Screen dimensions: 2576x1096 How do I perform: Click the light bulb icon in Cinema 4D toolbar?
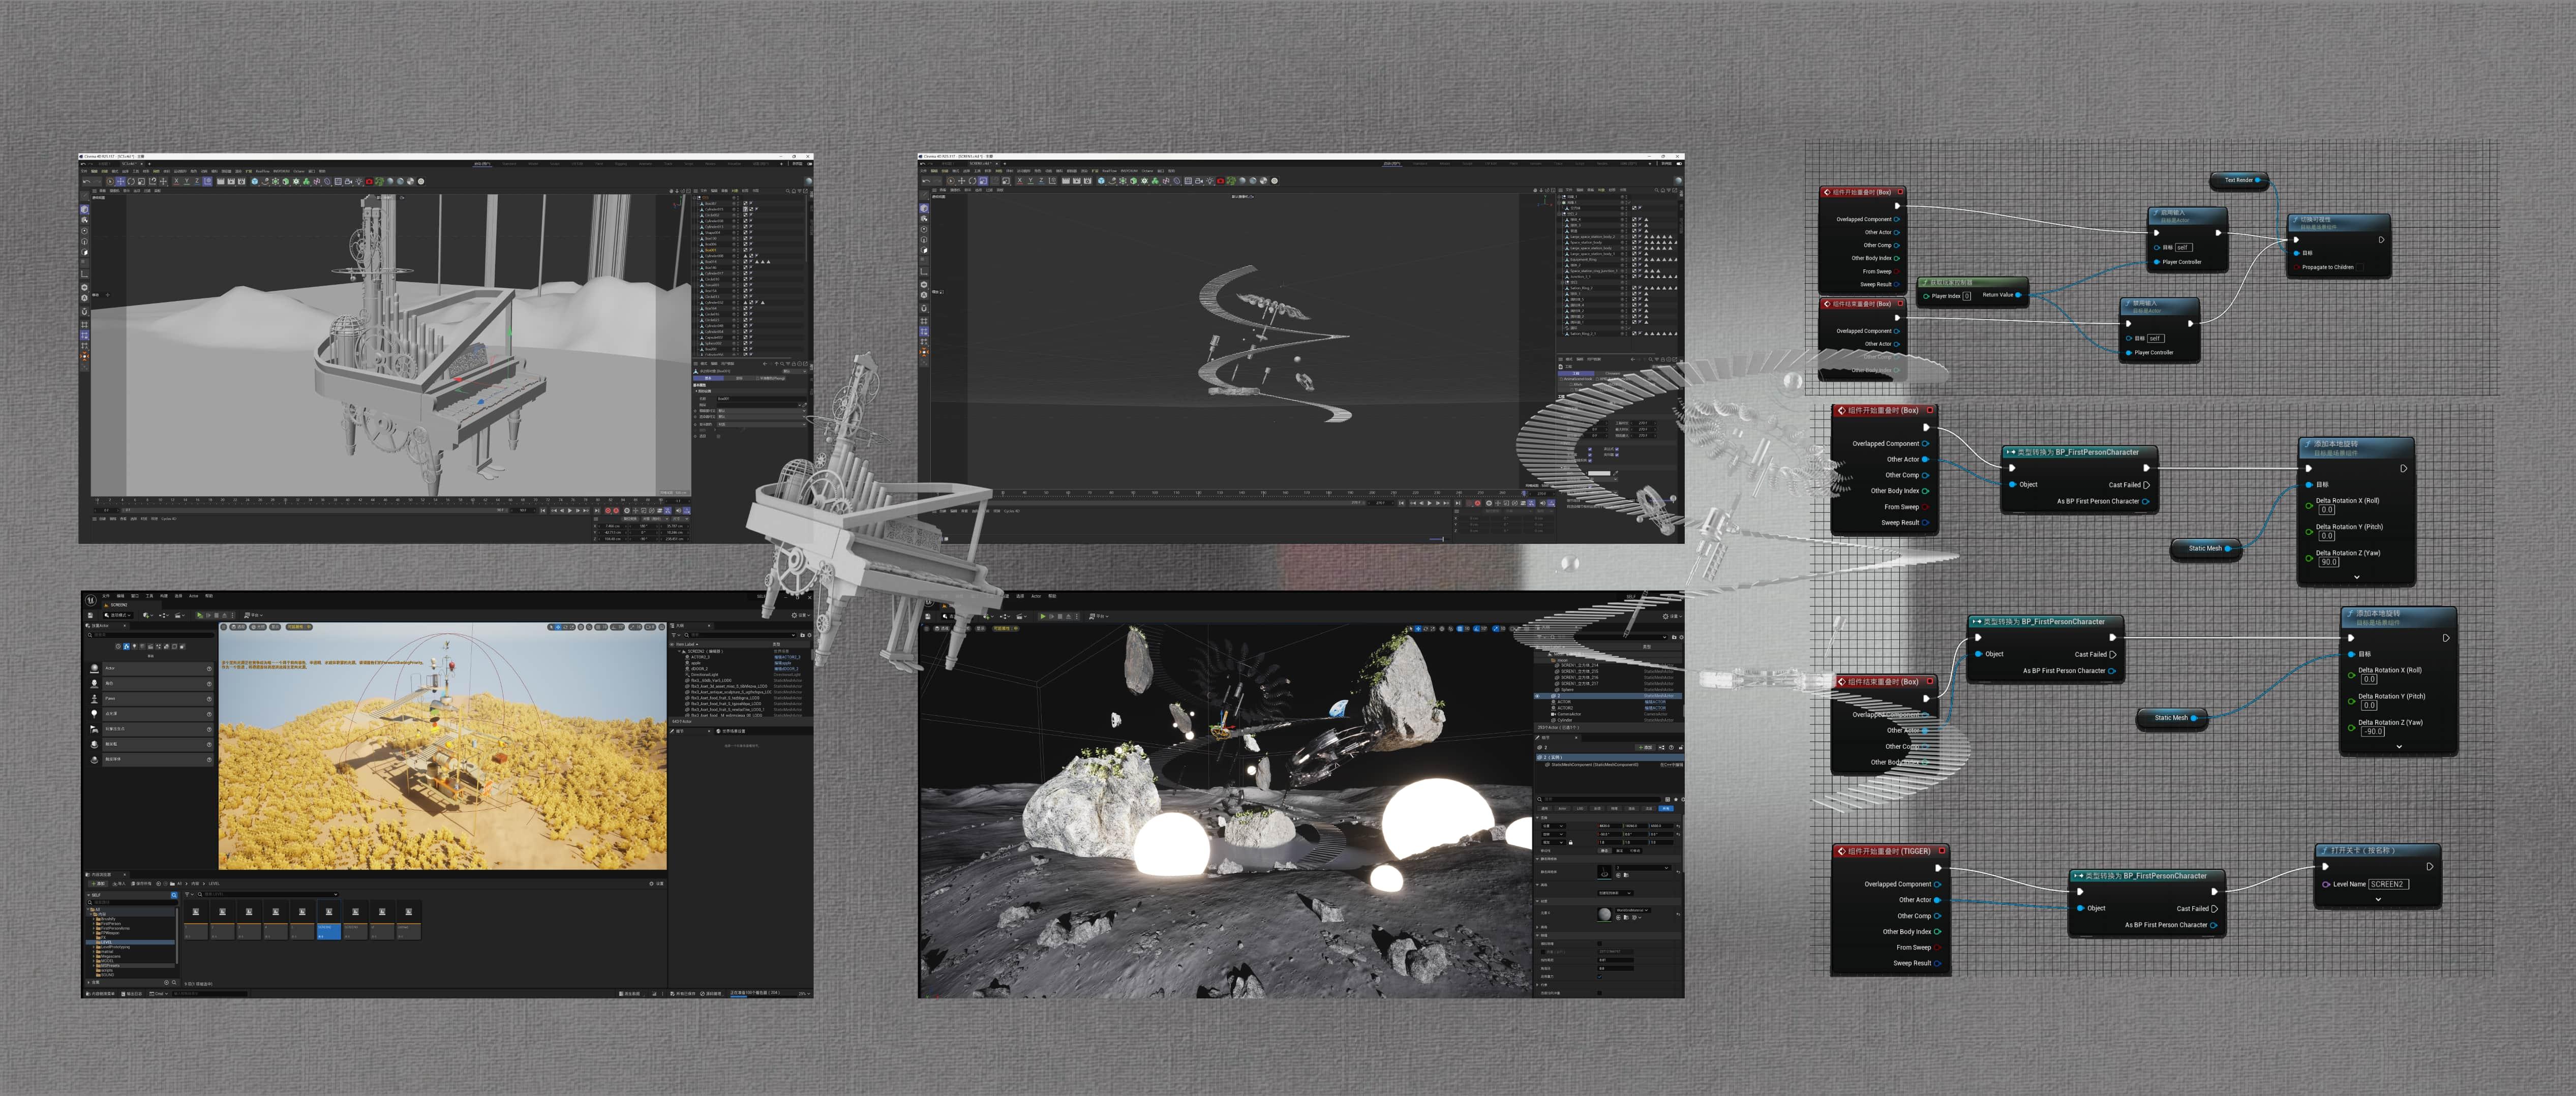[x=359, y=182]
